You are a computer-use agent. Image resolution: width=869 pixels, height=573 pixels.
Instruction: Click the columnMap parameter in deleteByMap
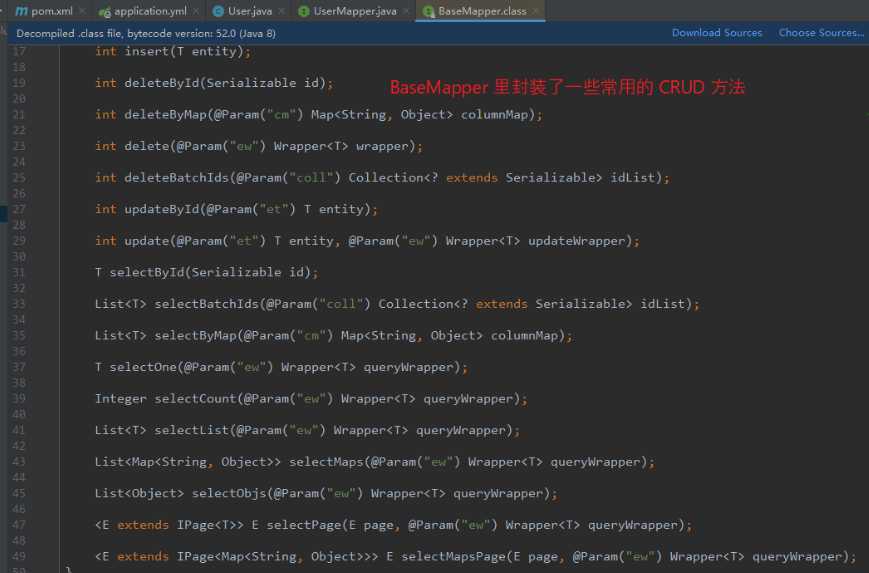click(x=494, y=114)
